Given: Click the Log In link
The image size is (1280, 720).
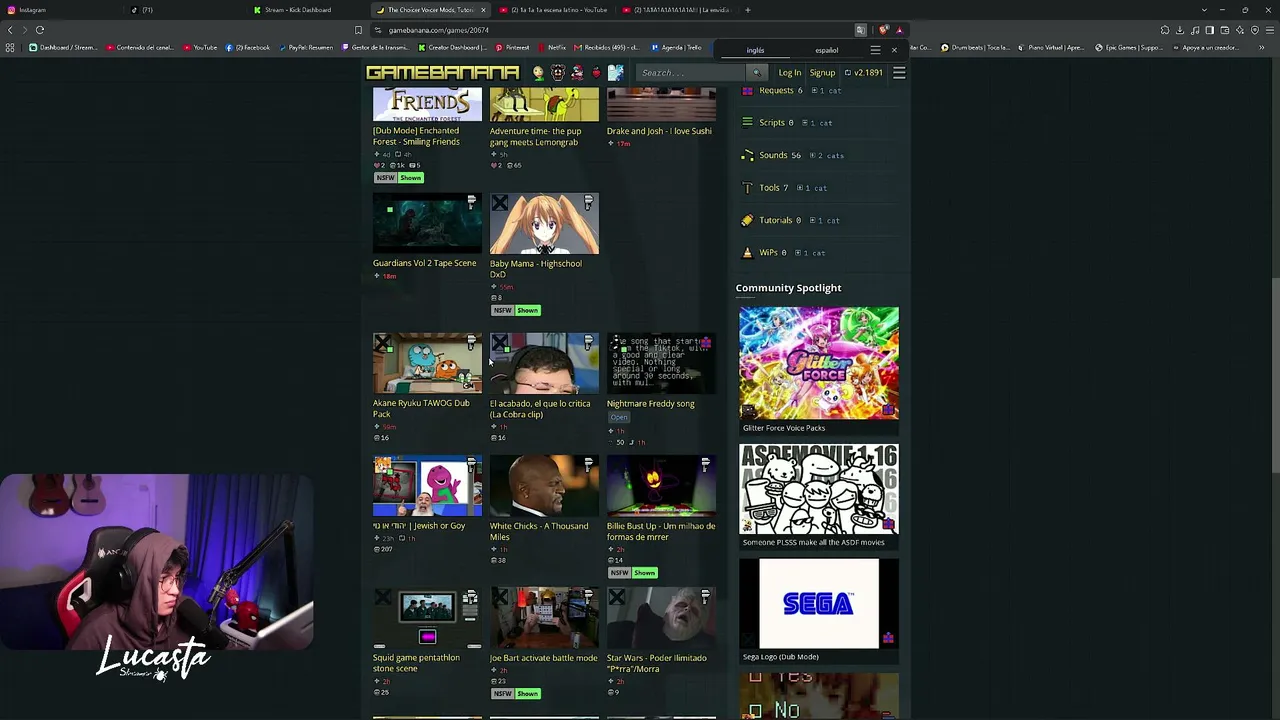Looking at the screenshot, I should click(789, 73).
